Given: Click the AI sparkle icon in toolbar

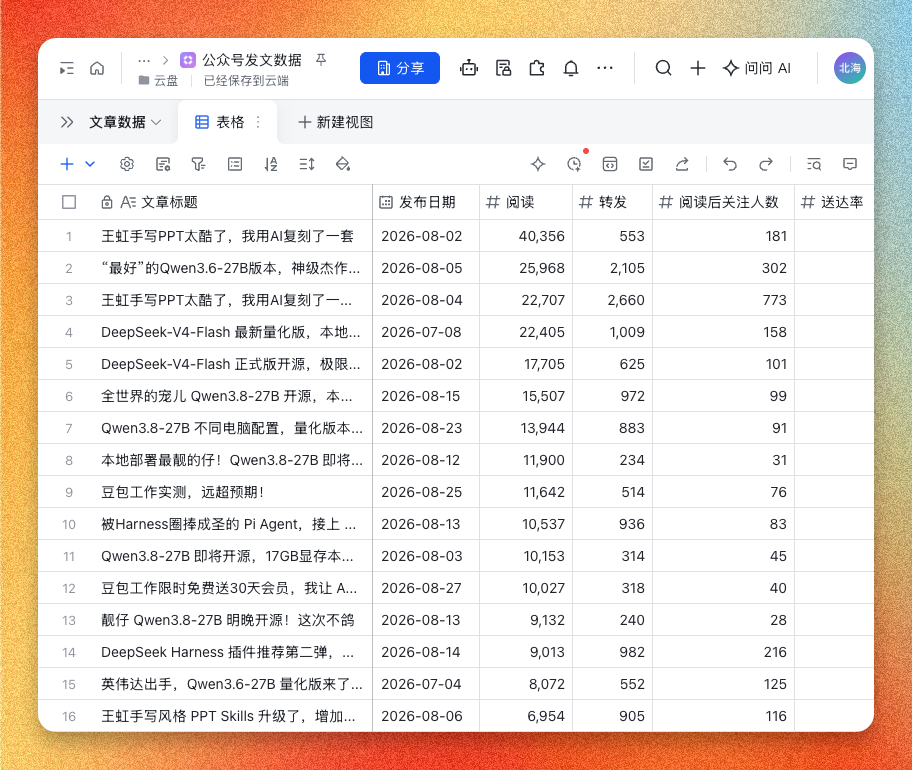Looking at the screenshot, I should pyautogui.click(x=538, y=164).
